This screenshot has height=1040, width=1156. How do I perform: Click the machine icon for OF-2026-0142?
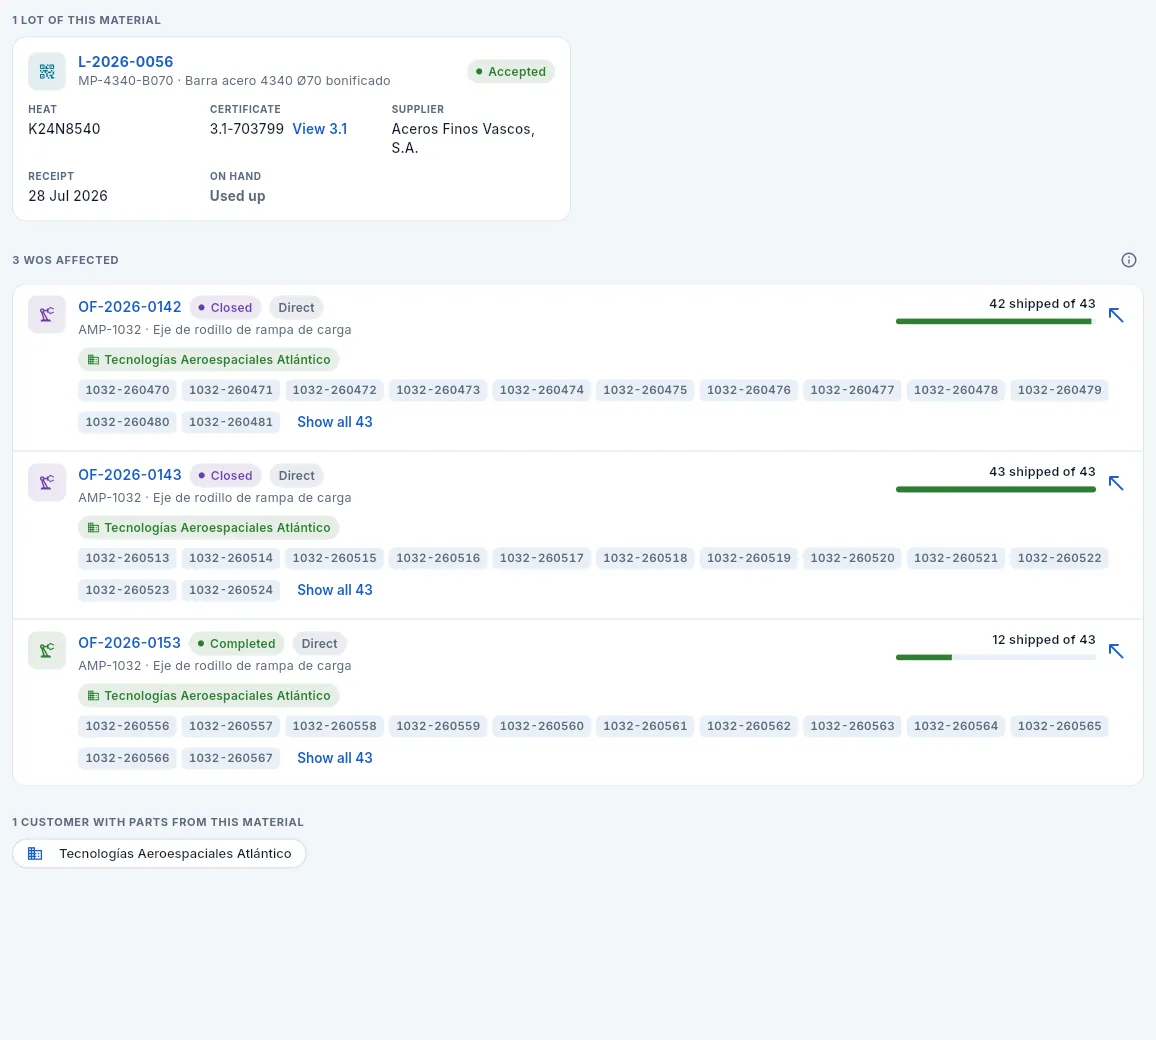[x=47, y=315]
